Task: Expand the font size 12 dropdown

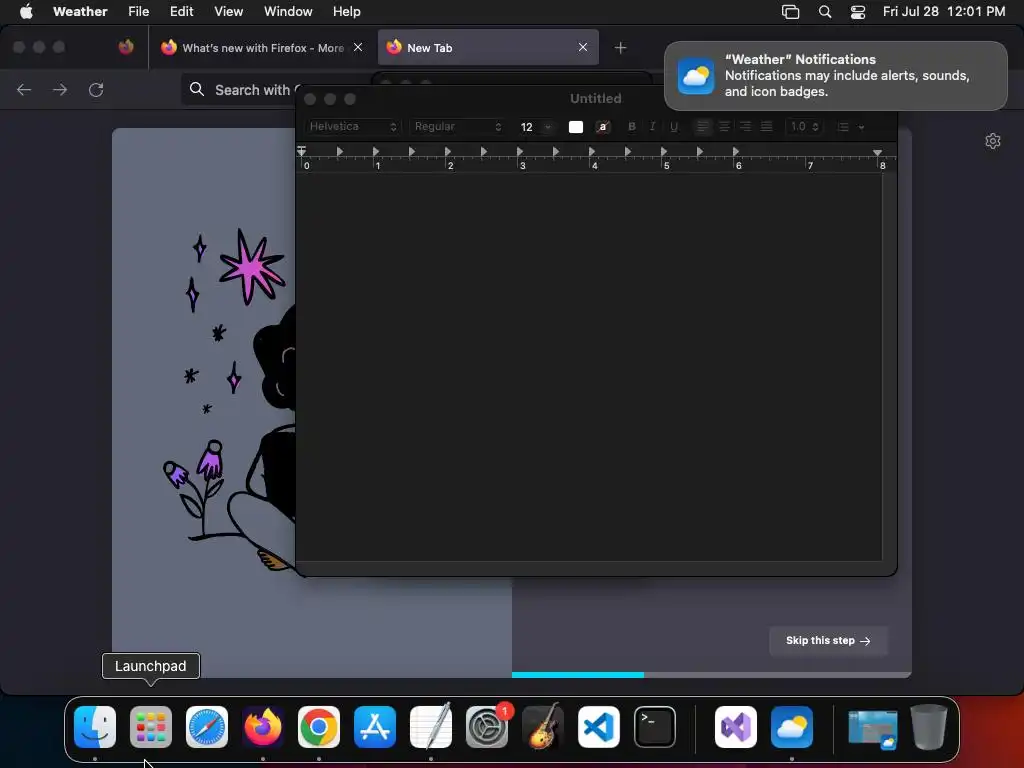Action: pyautogui.click(x=549, y=127)
